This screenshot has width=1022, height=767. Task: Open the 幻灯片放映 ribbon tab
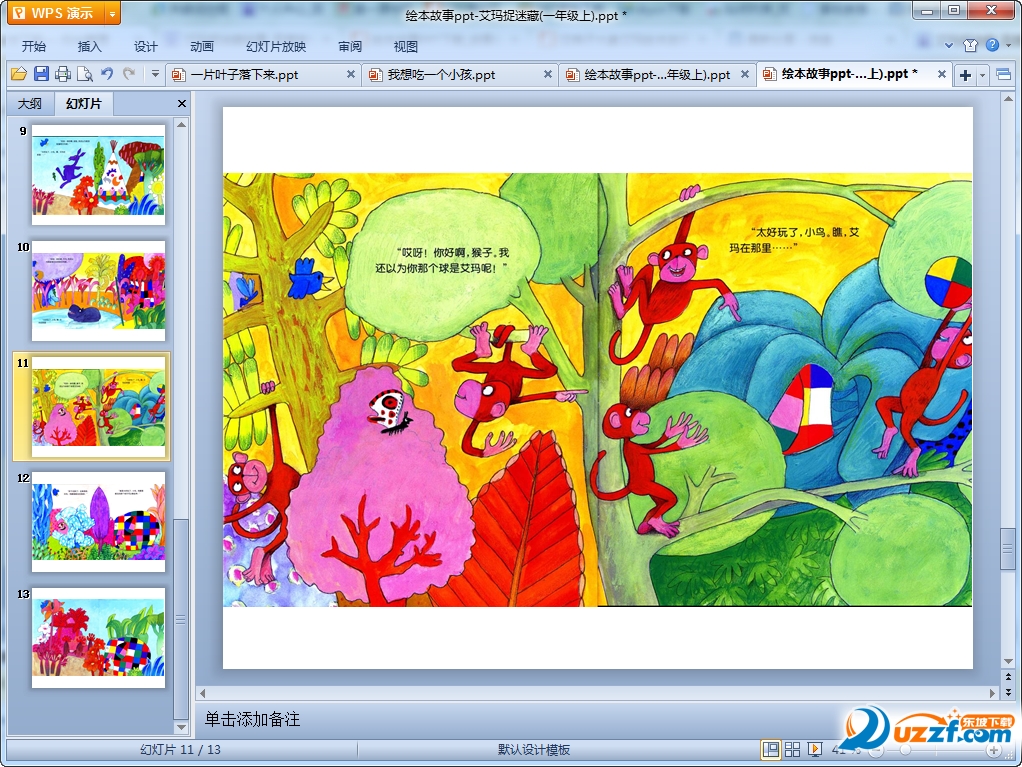276,46
